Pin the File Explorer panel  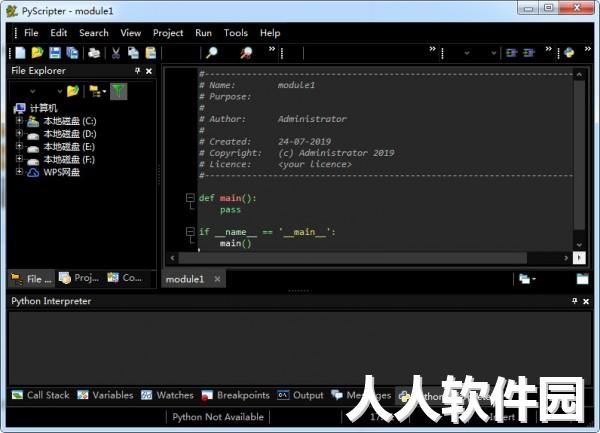click(138, 71)
